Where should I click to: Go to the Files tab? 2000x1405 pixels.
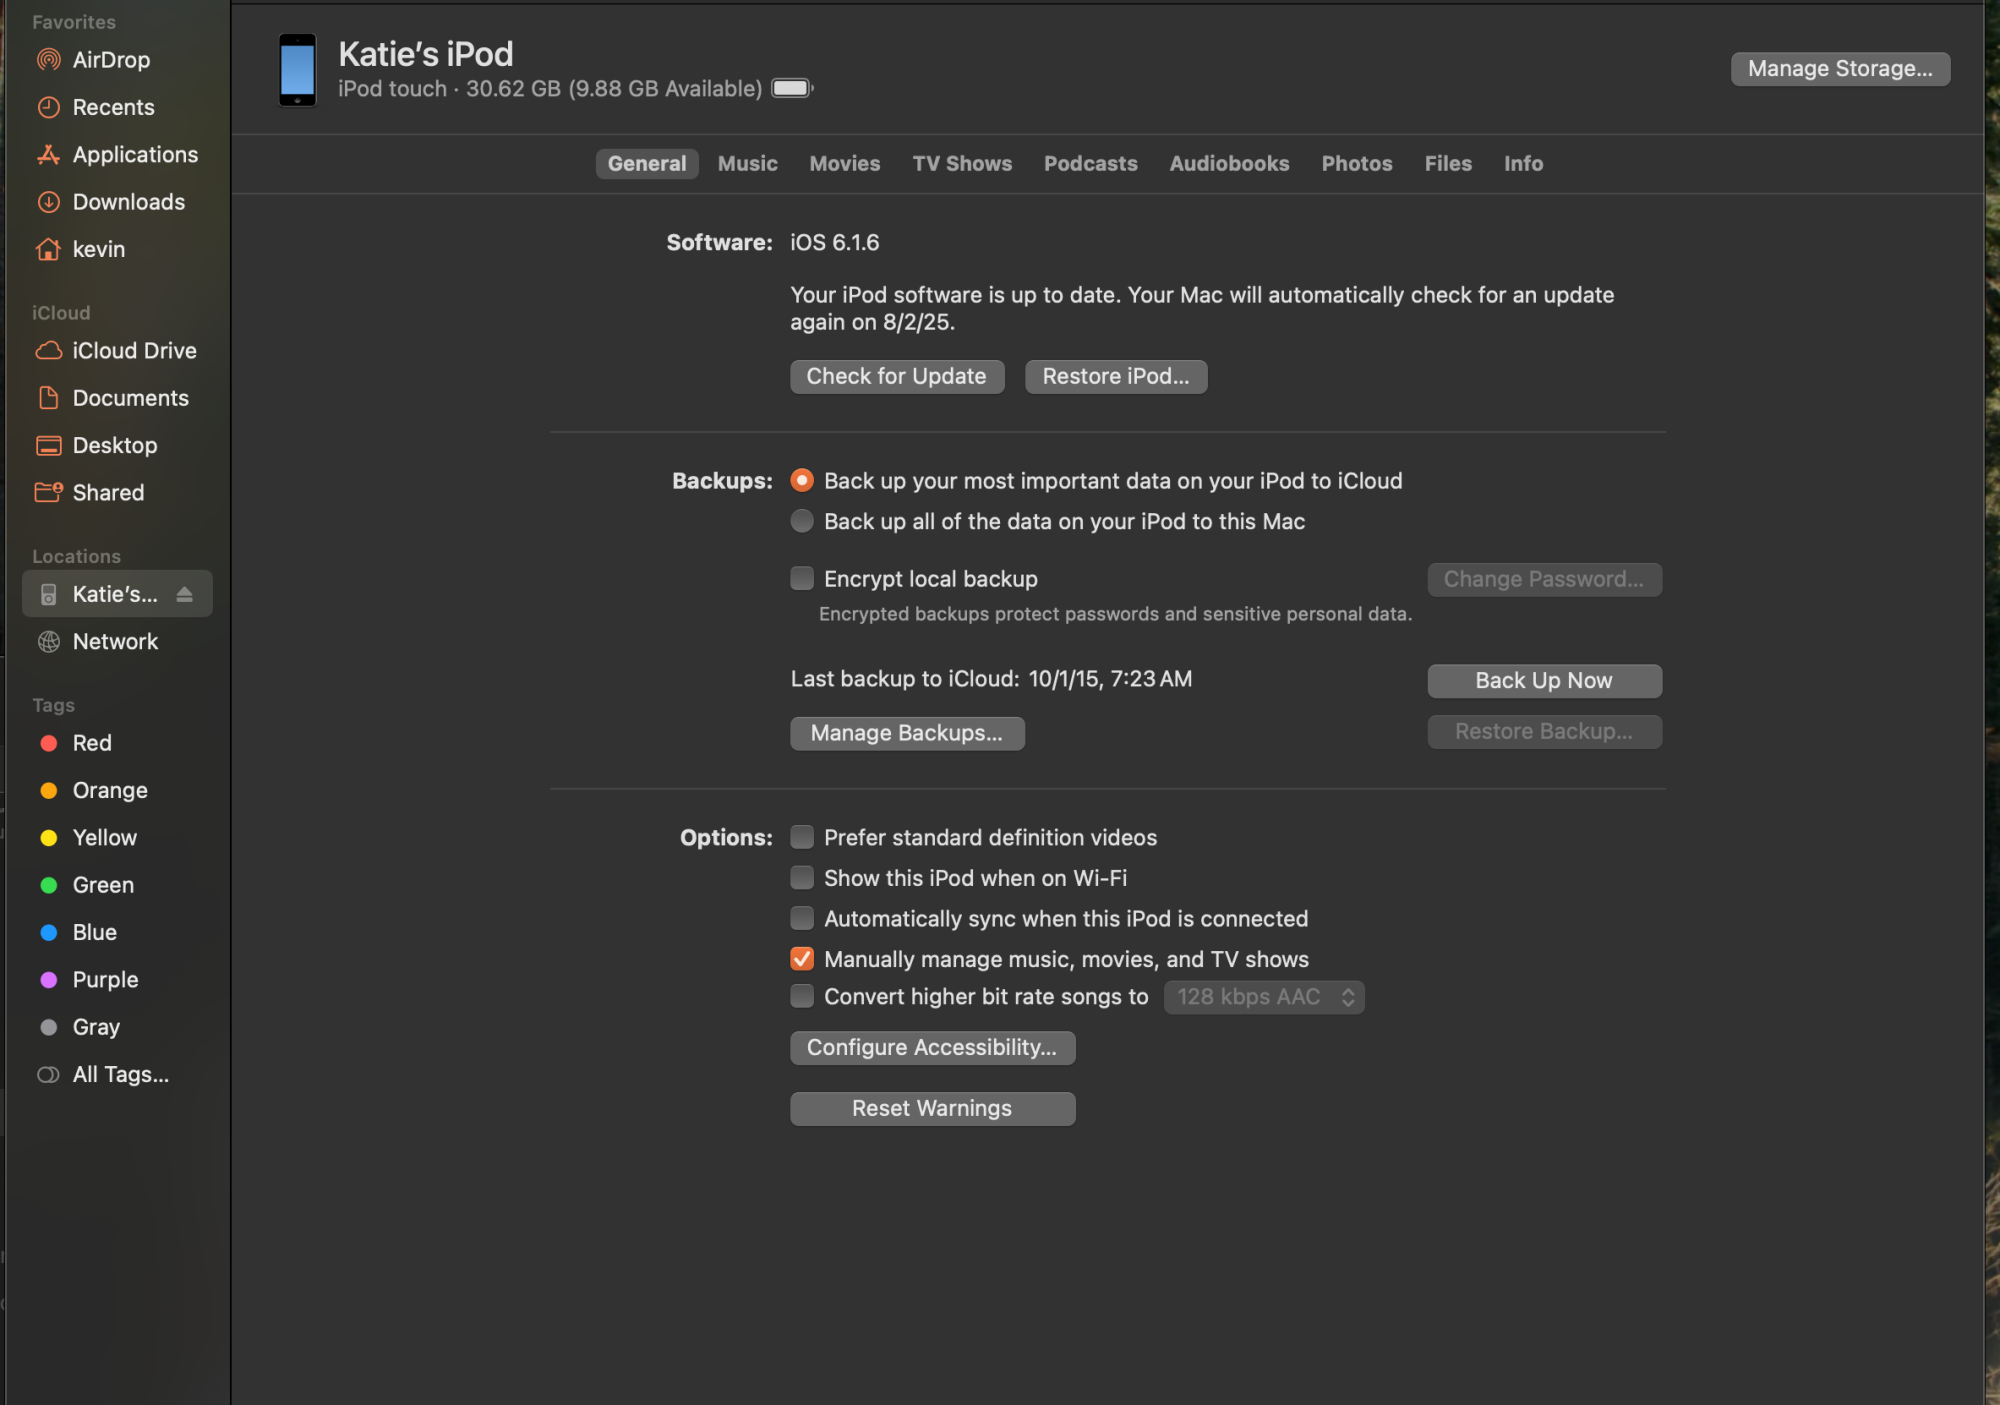point(1448,163)
